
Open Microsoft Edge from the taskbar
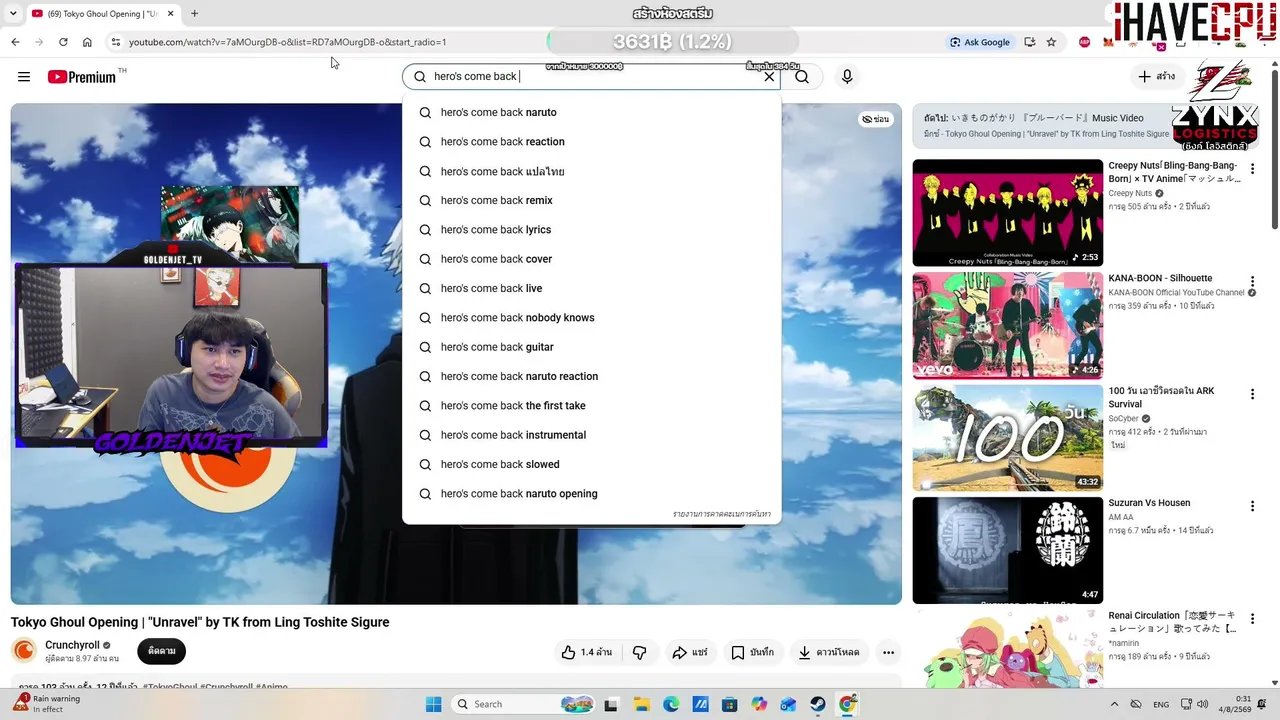(671, 704)
